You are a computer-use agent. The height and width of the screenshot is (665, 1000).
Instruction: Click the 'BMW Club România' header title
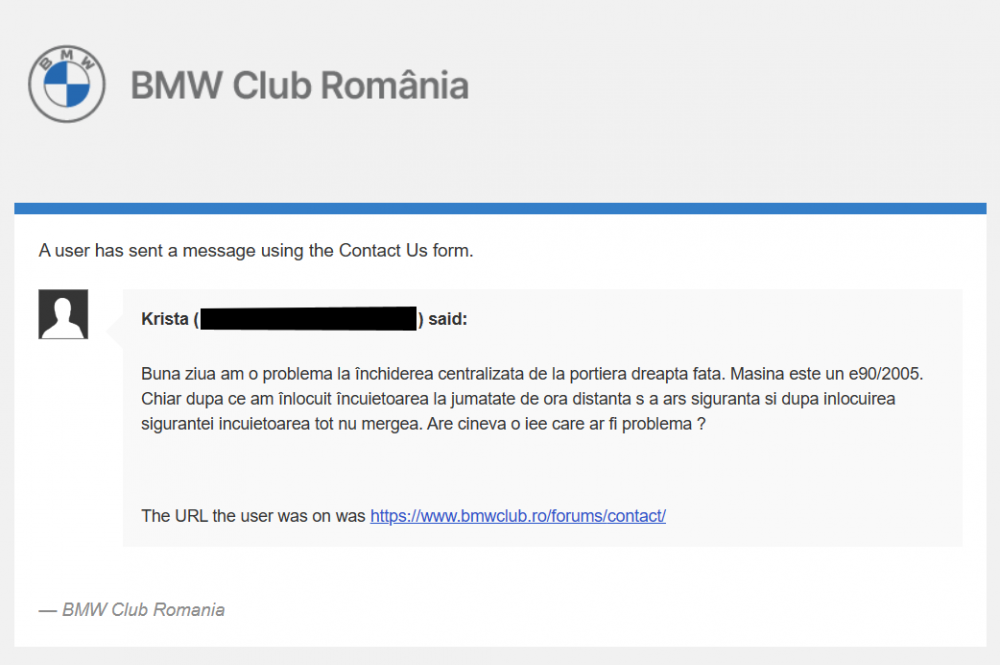(x=300, y=85)
